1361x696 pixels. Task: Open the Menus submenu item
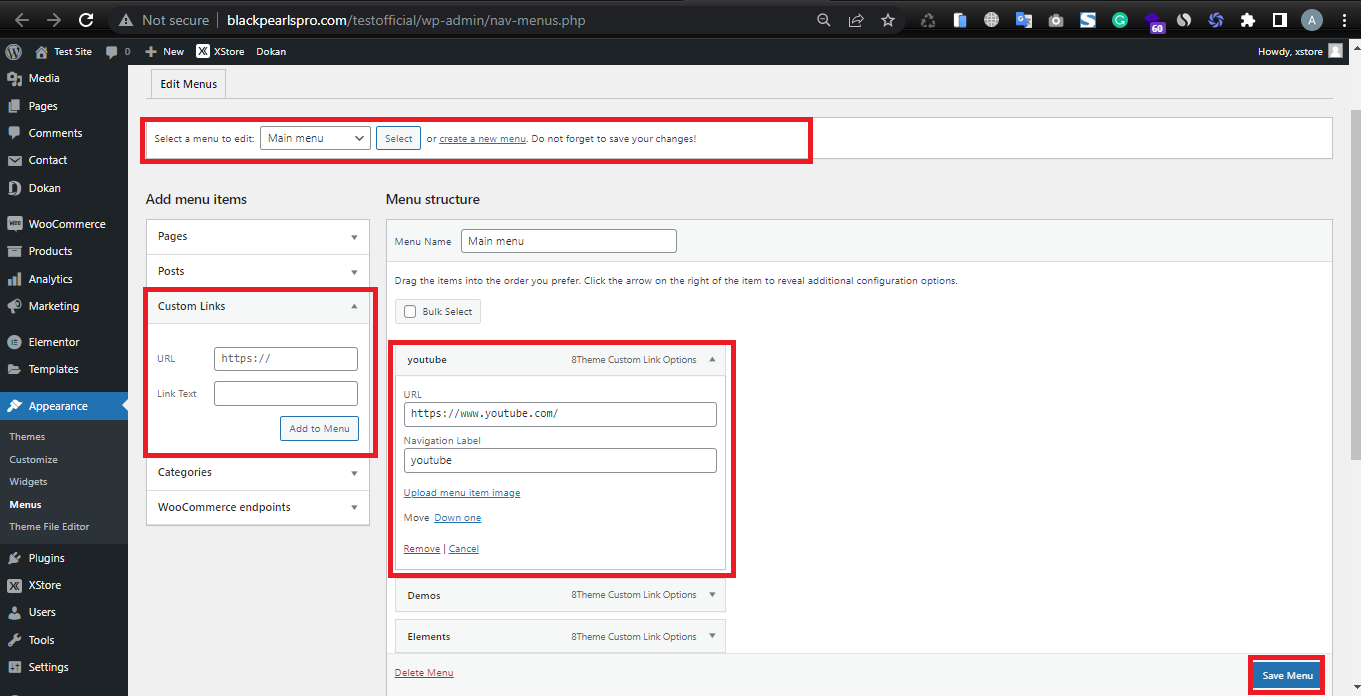[25, 505]
